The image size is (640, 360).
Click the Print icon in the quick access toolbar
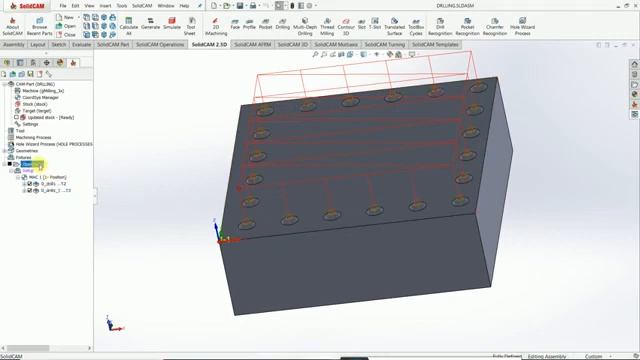253,6
